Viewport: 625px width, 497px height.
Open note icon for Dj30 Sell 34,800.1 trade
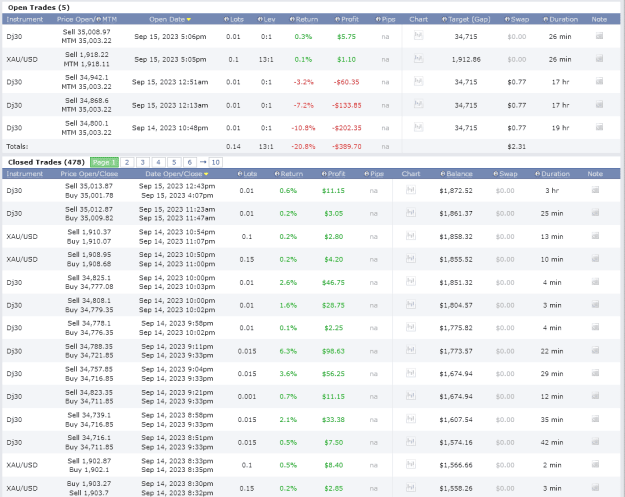point(599,127)
